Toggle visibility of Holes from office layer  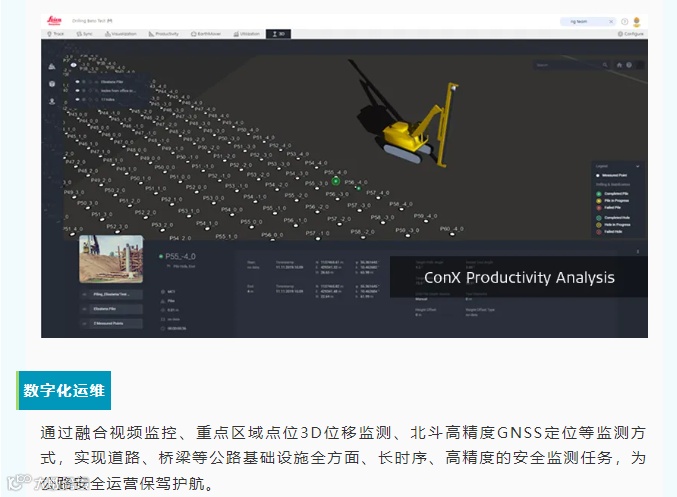coord(78,91)
